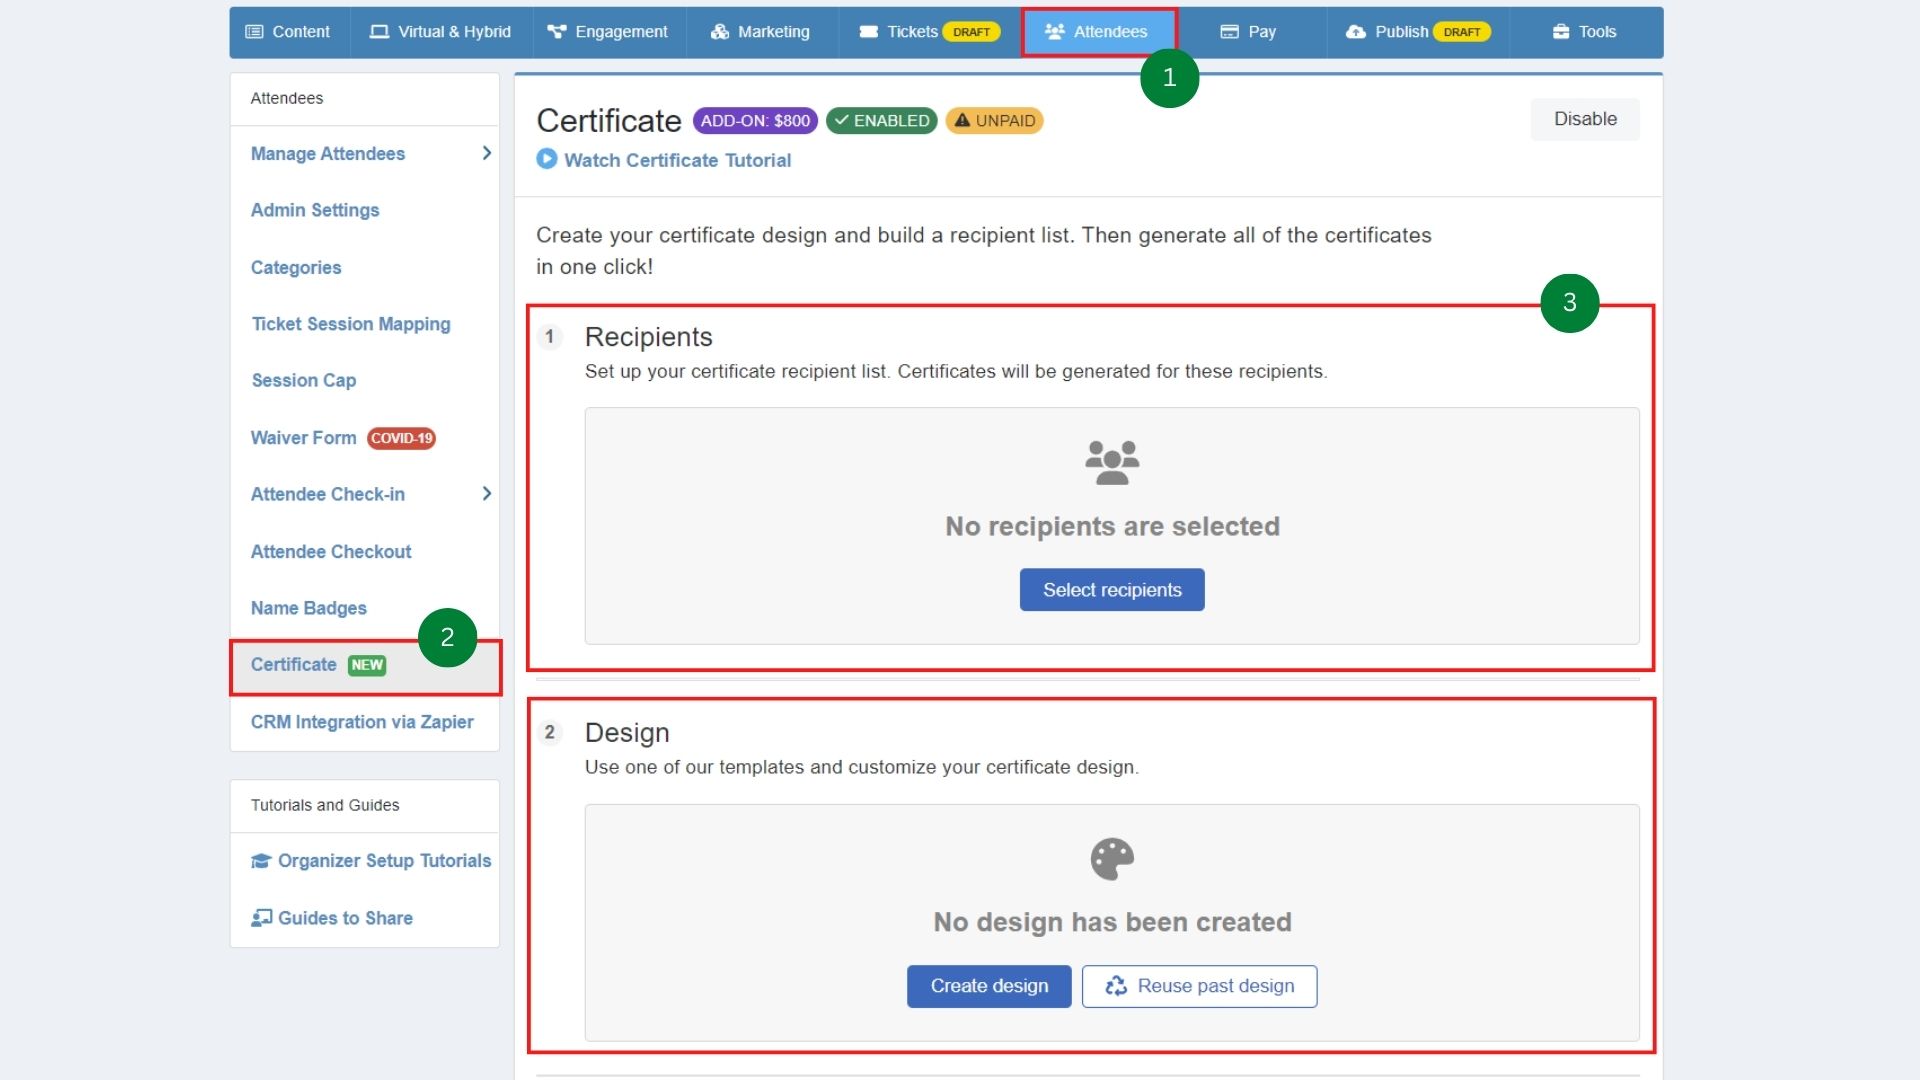The width and height of the screenshot is (1920, 1080).
Task: Expand Manage Attendees chevron arrow
Action: pos(486,153)
